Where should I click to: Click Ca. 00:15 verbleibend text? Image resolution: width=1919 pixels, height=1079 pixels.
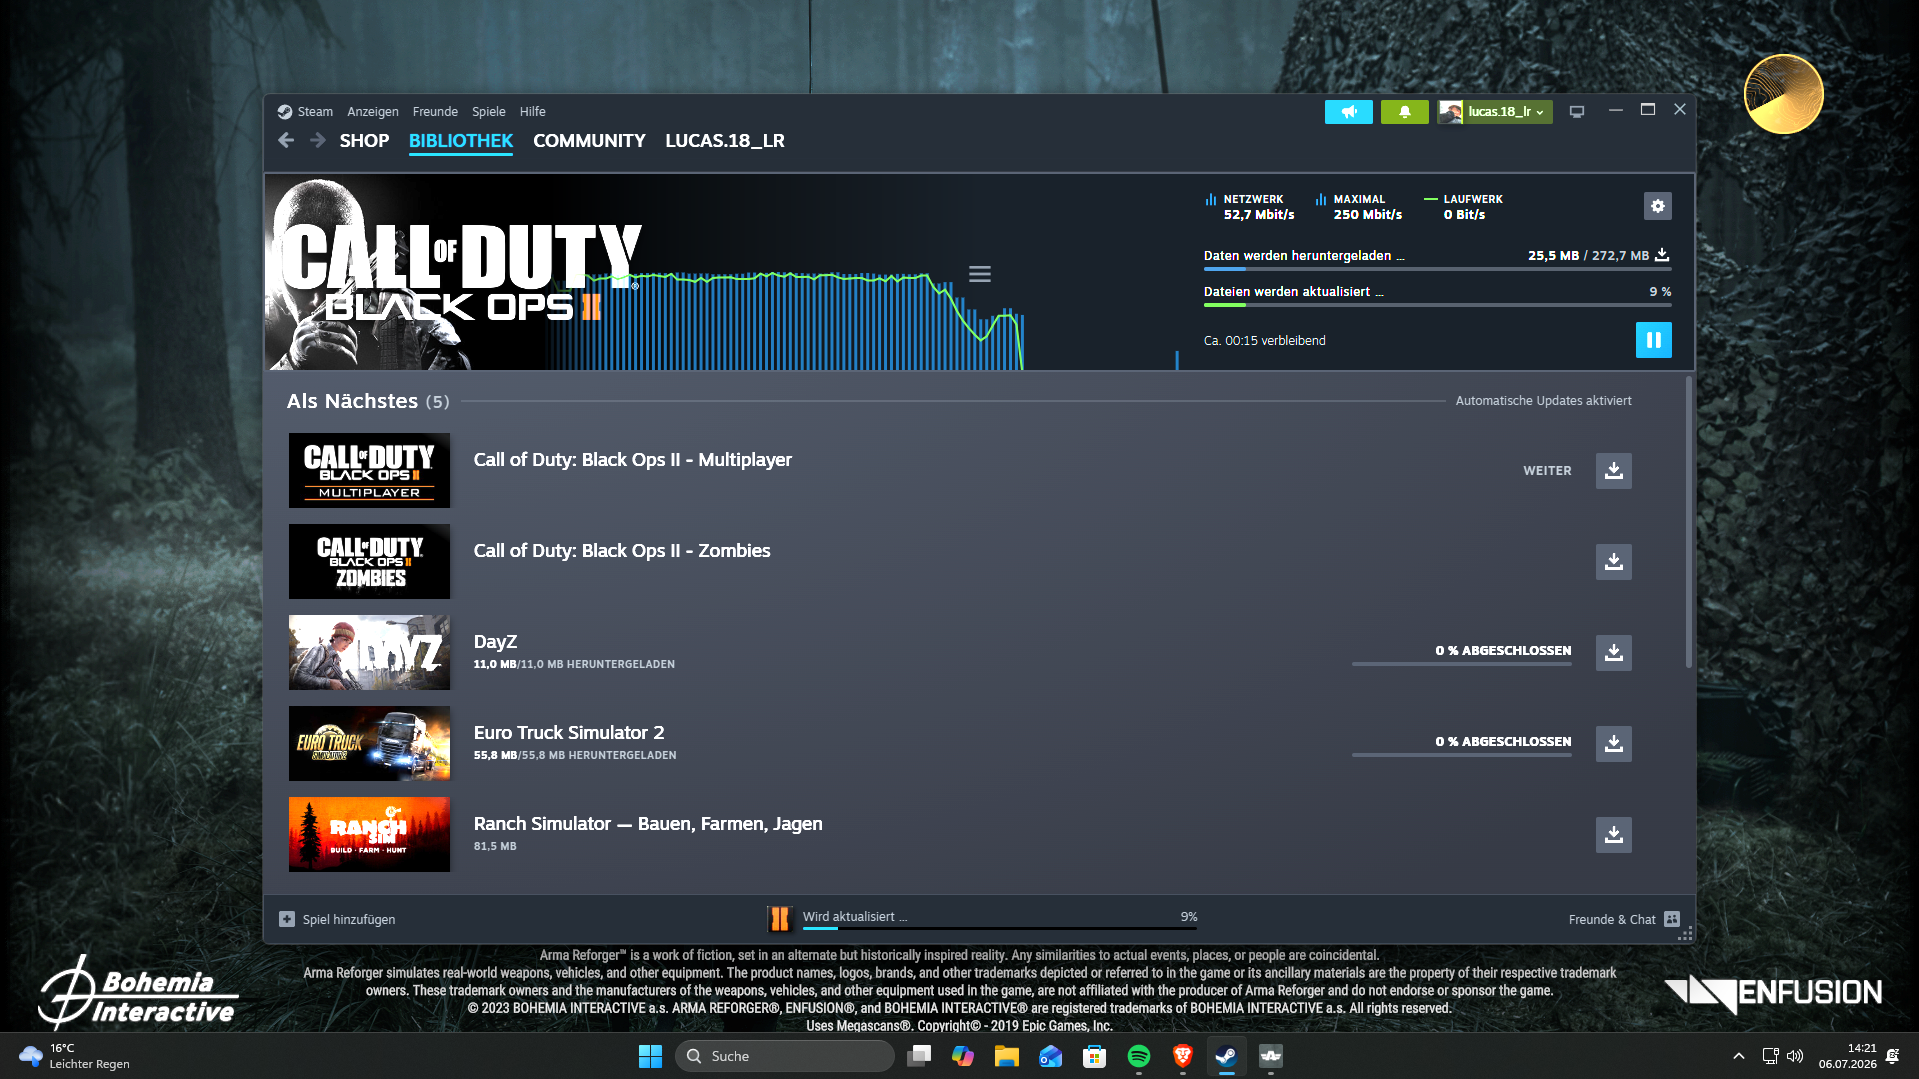pyautogui.click(x=1264, y=341)
